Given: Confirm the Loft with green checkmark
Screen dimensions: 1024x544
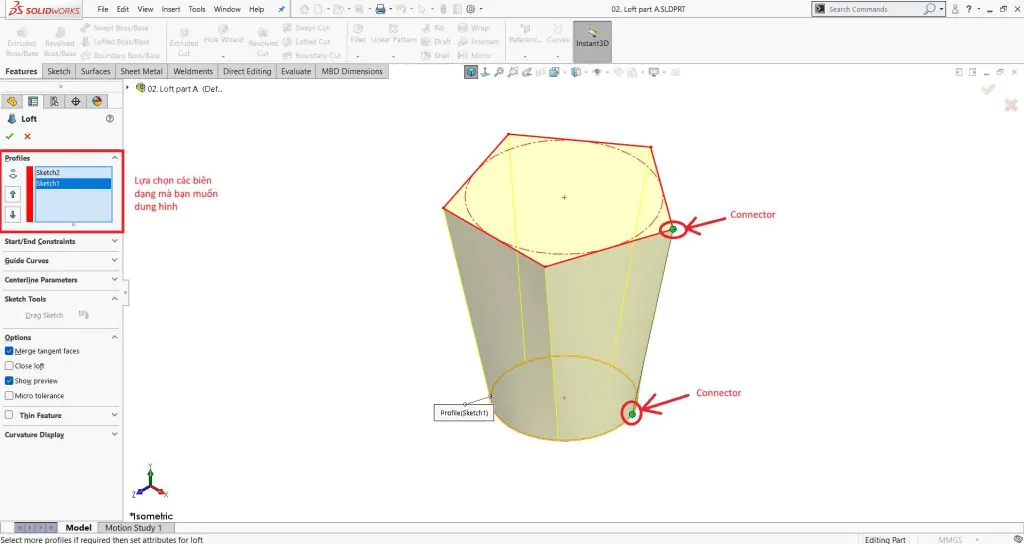Looking at the screenshot, I should point(9,136).
